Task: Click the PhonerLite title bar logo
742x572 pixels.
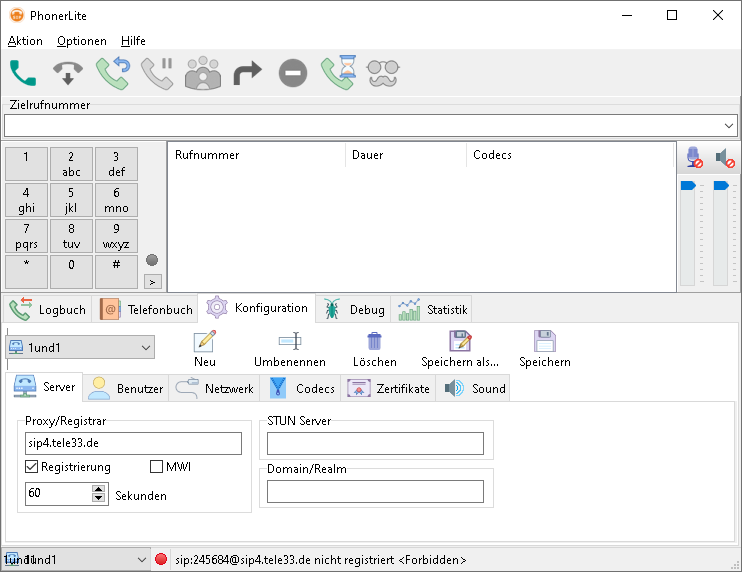Action: click(x=17, y=15)
